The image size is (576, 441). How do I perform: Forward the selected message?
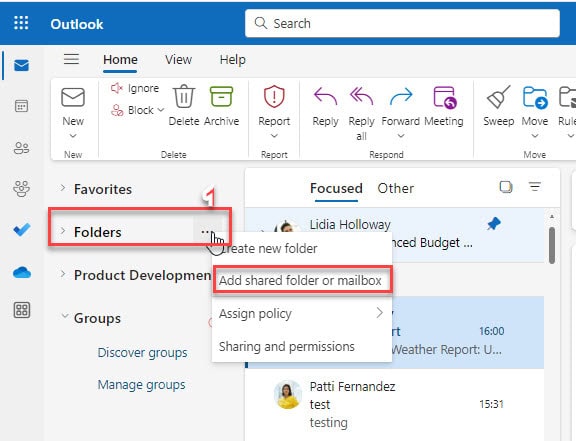(400, 107)
